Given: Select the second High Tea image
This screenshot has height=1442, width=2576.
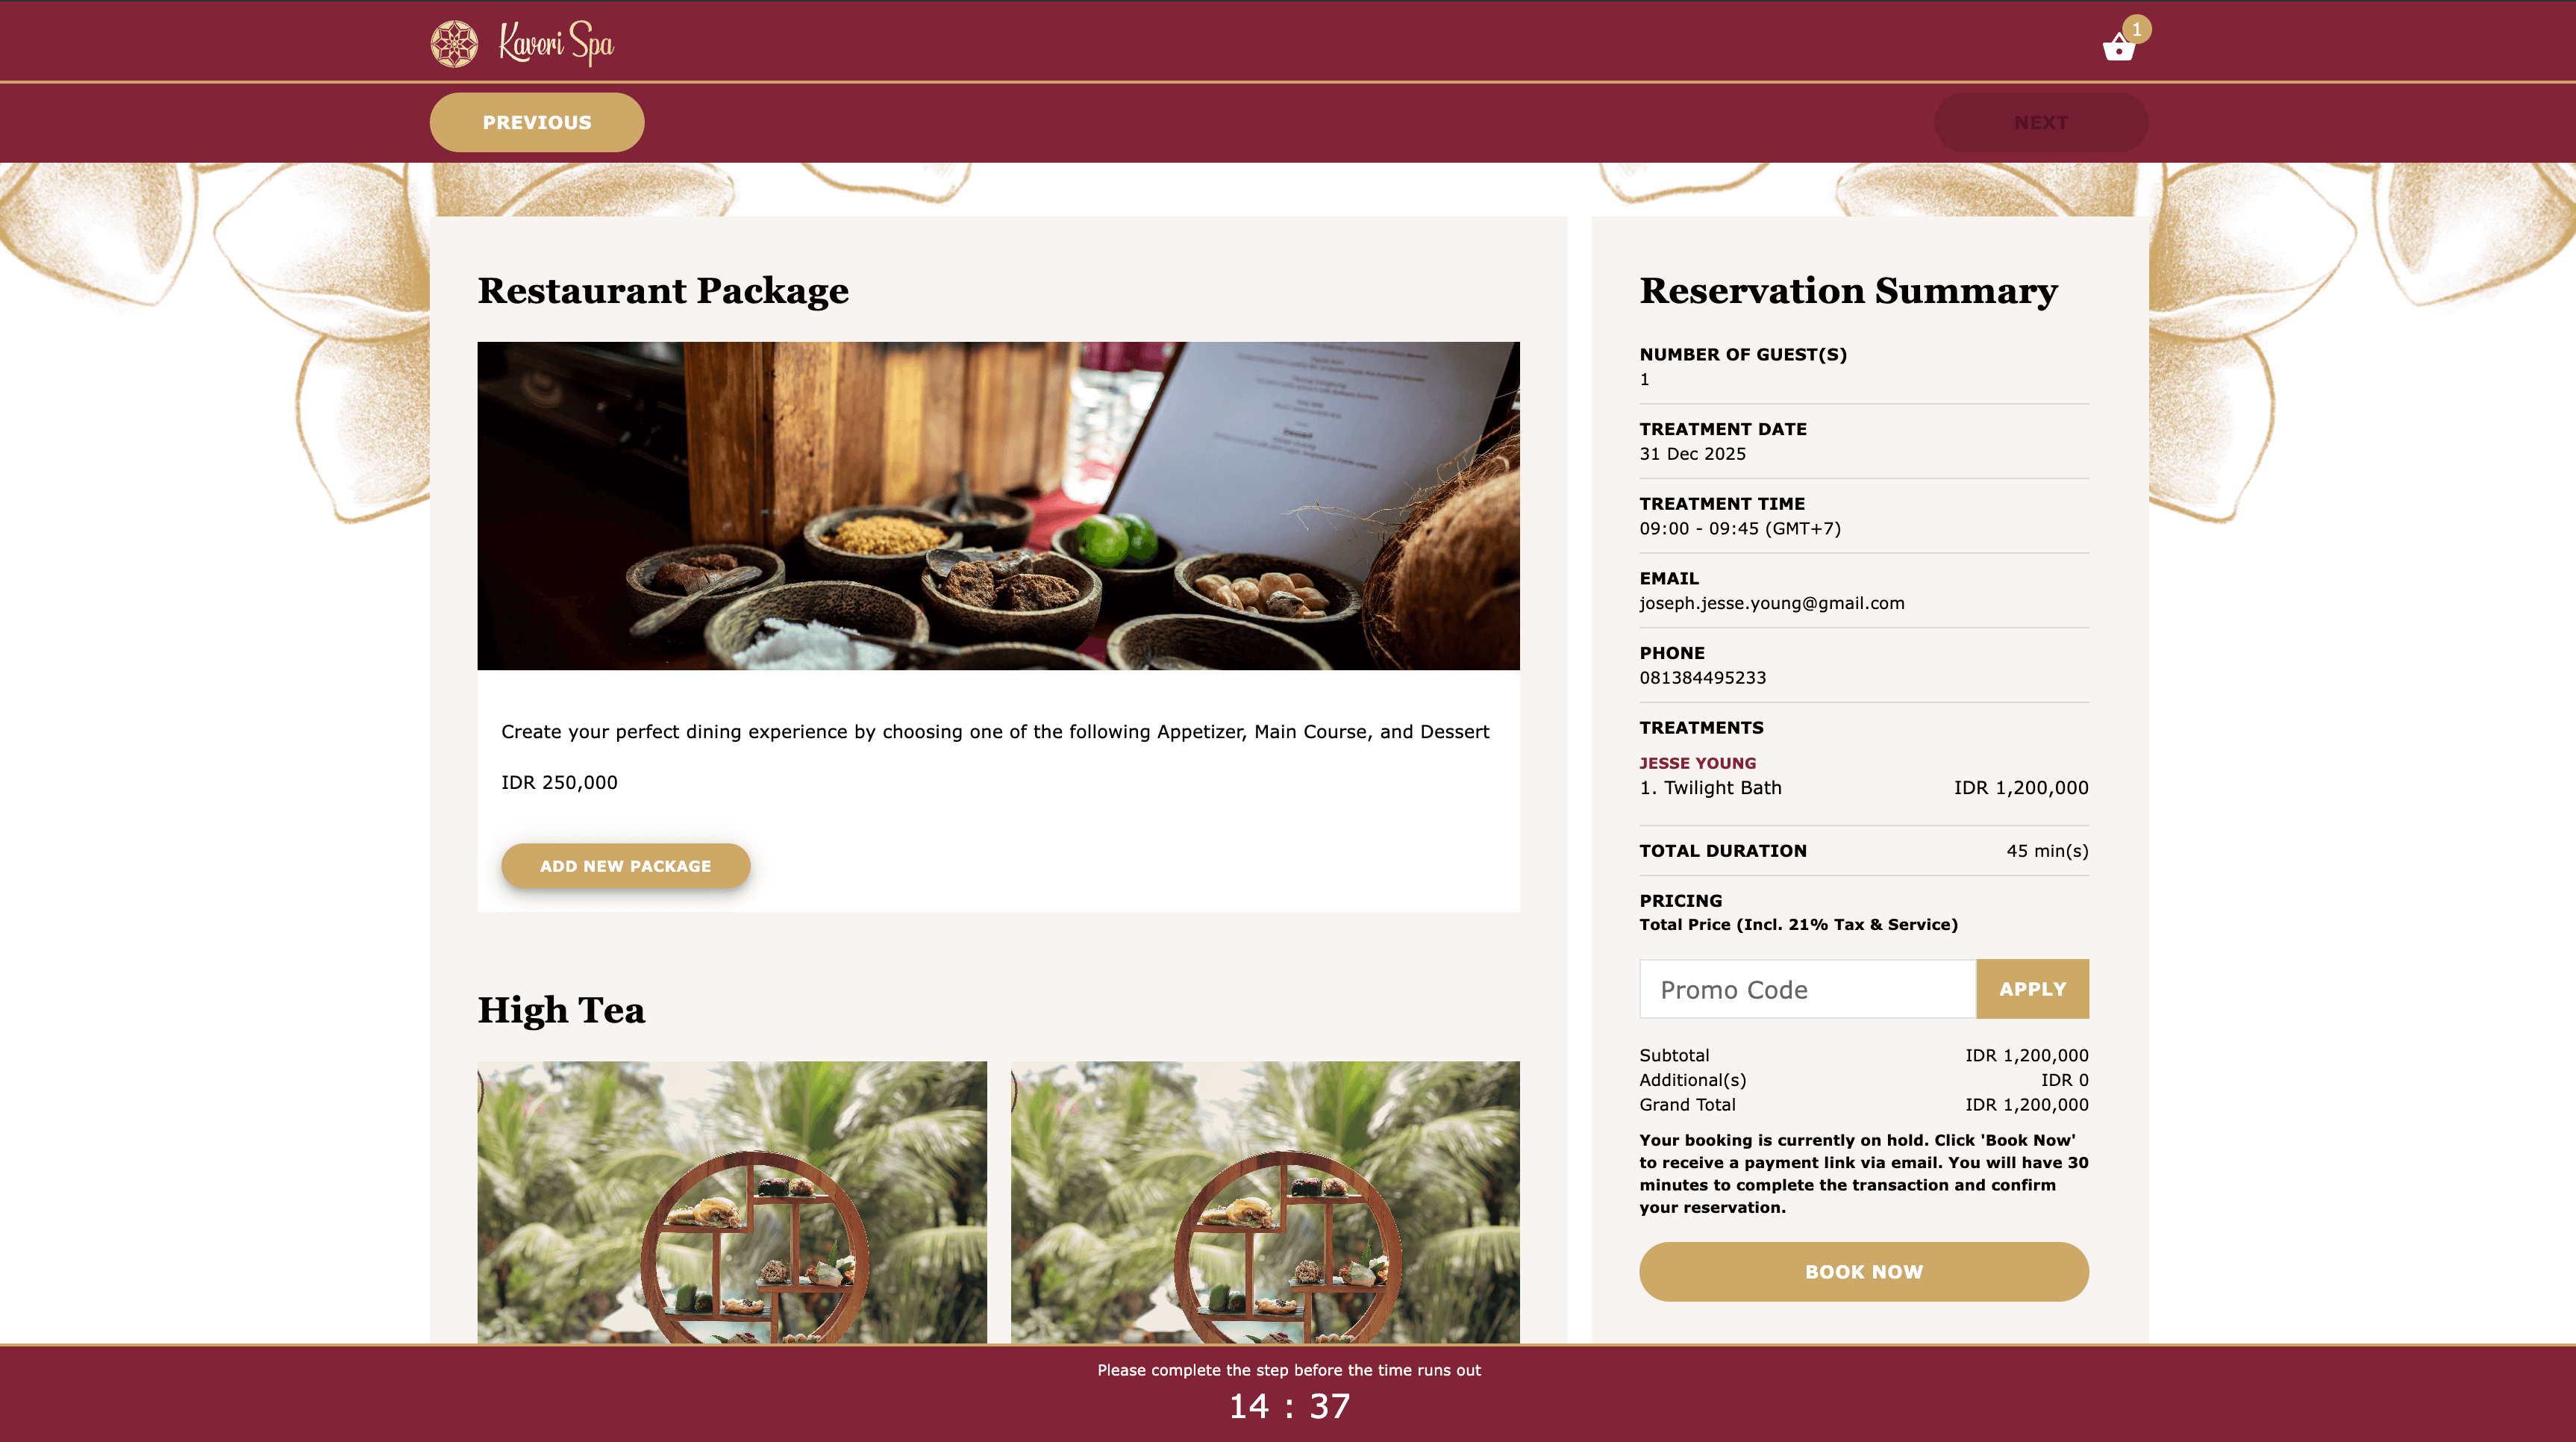Looking at the screenshot, I should tap(1265, 1202).
